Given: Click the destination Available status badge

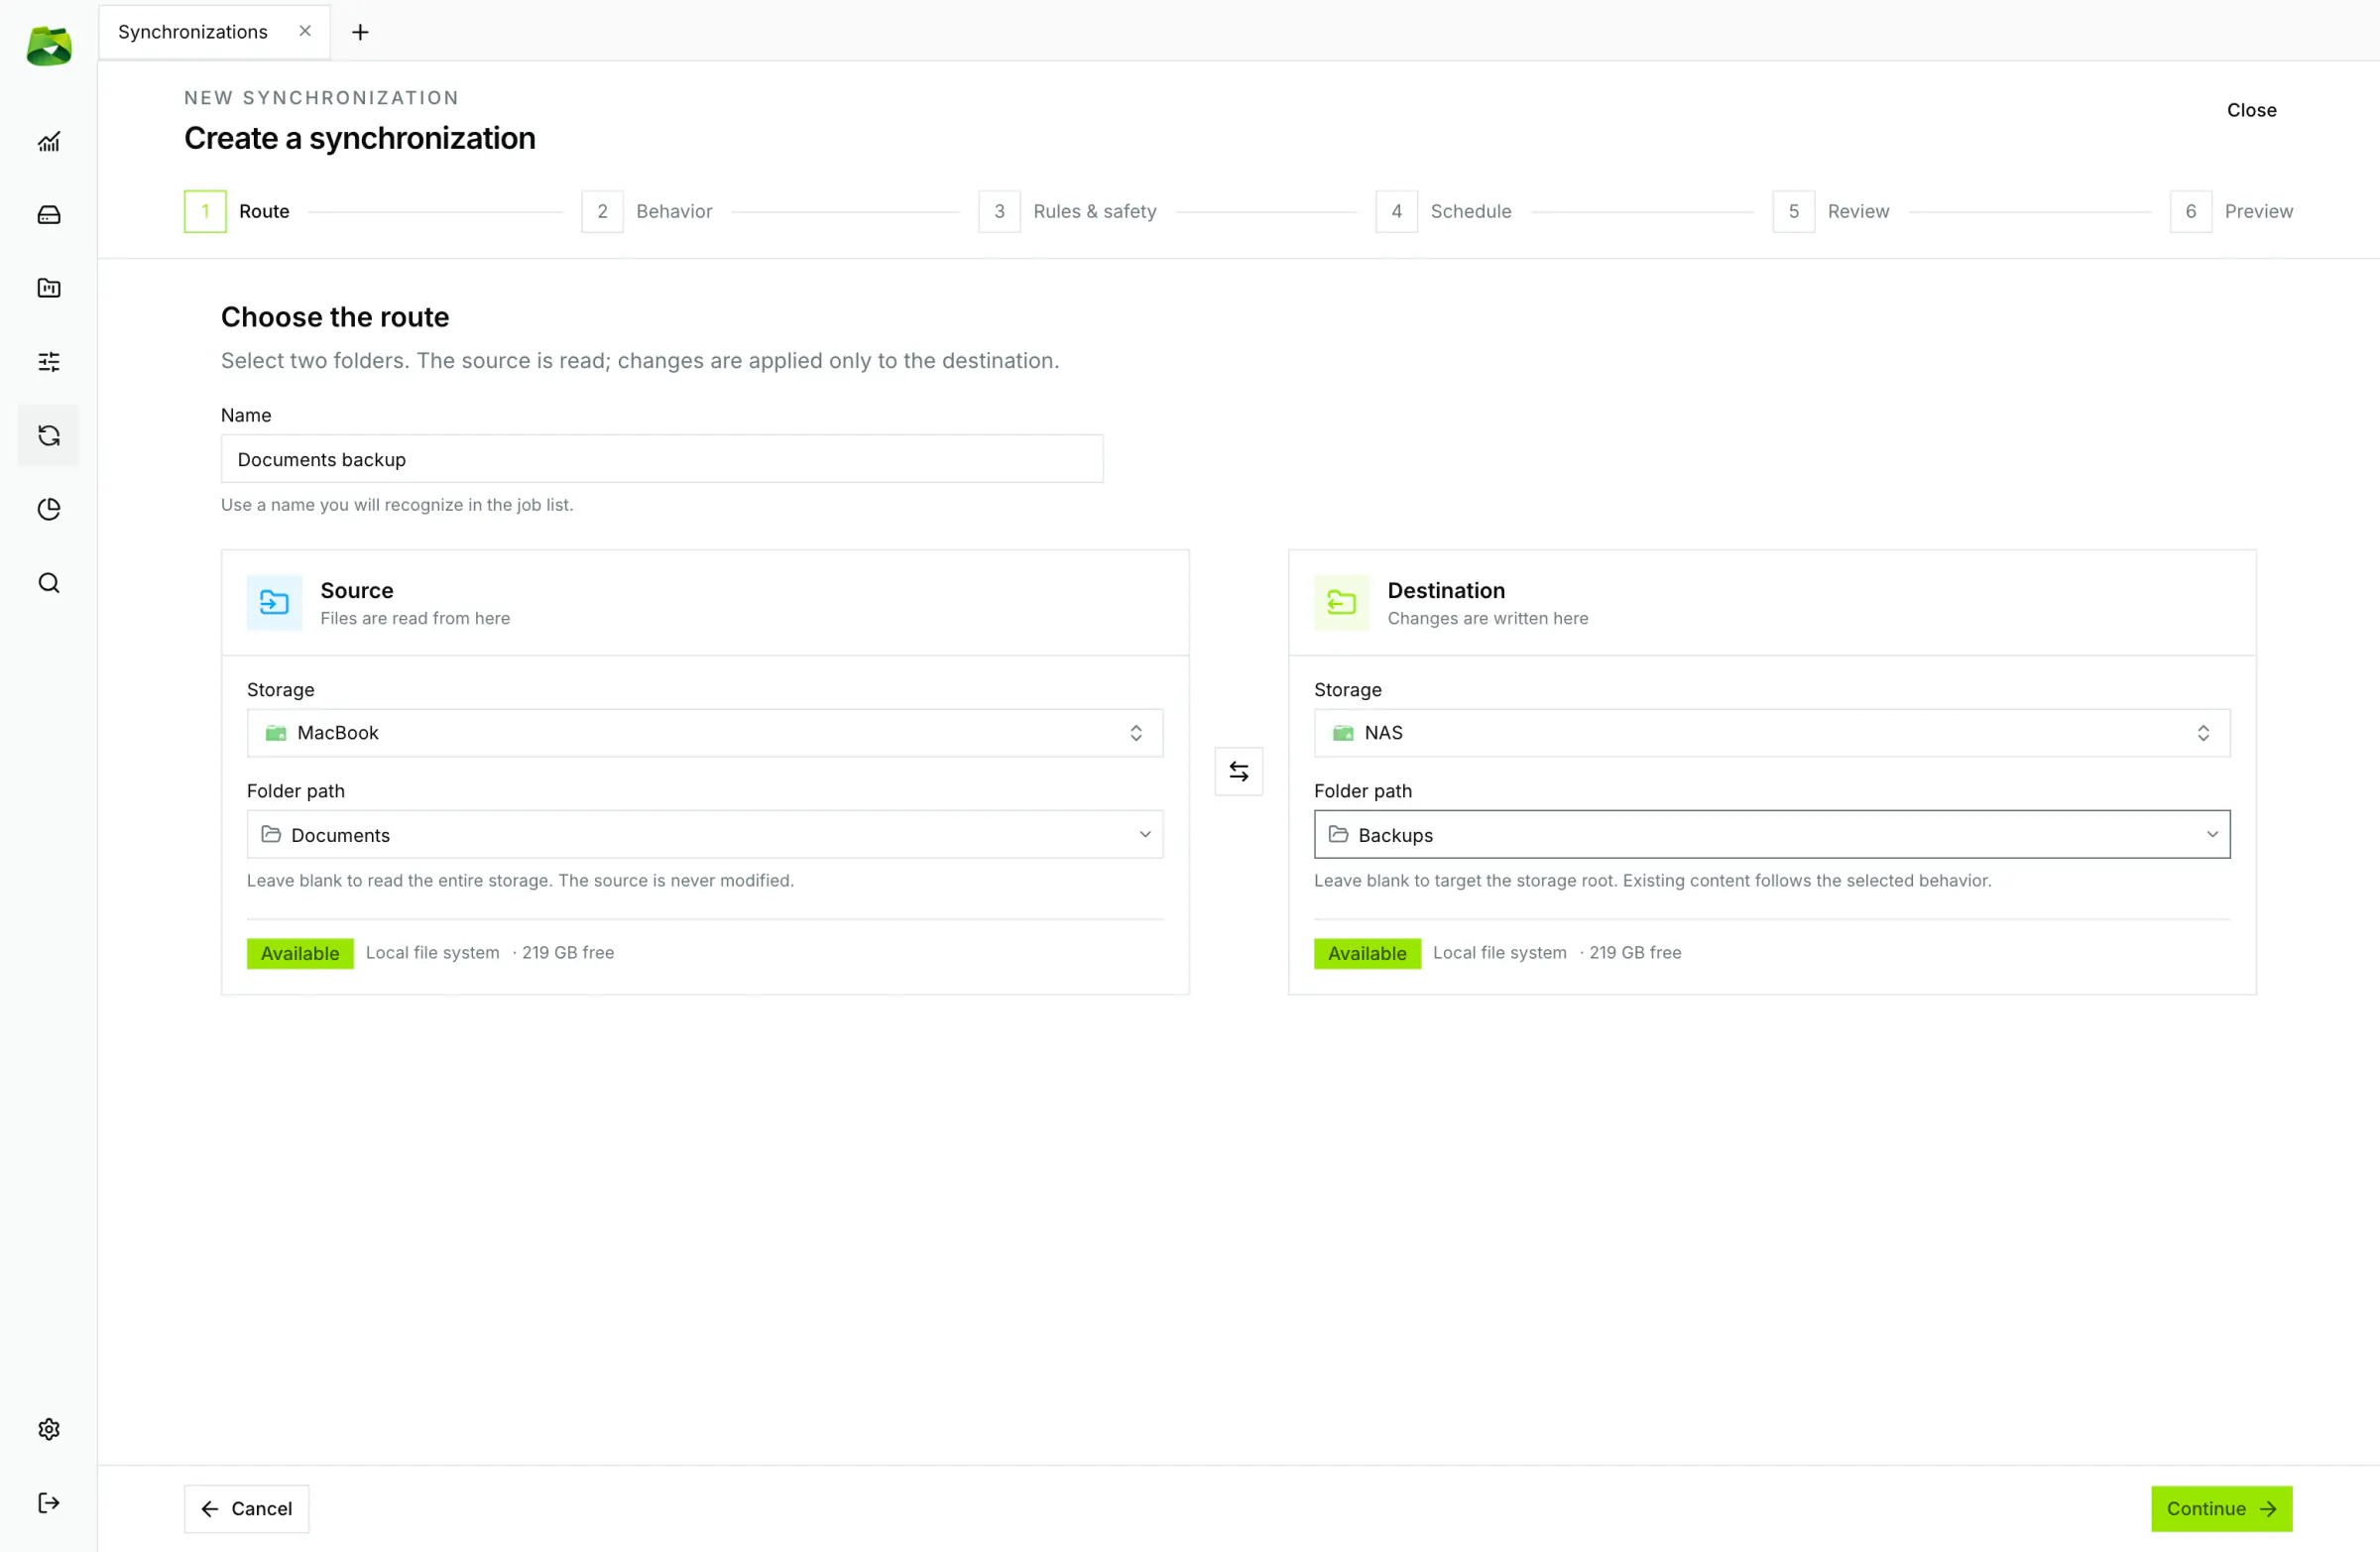Looking at the screenshot, I should 1367,953.
